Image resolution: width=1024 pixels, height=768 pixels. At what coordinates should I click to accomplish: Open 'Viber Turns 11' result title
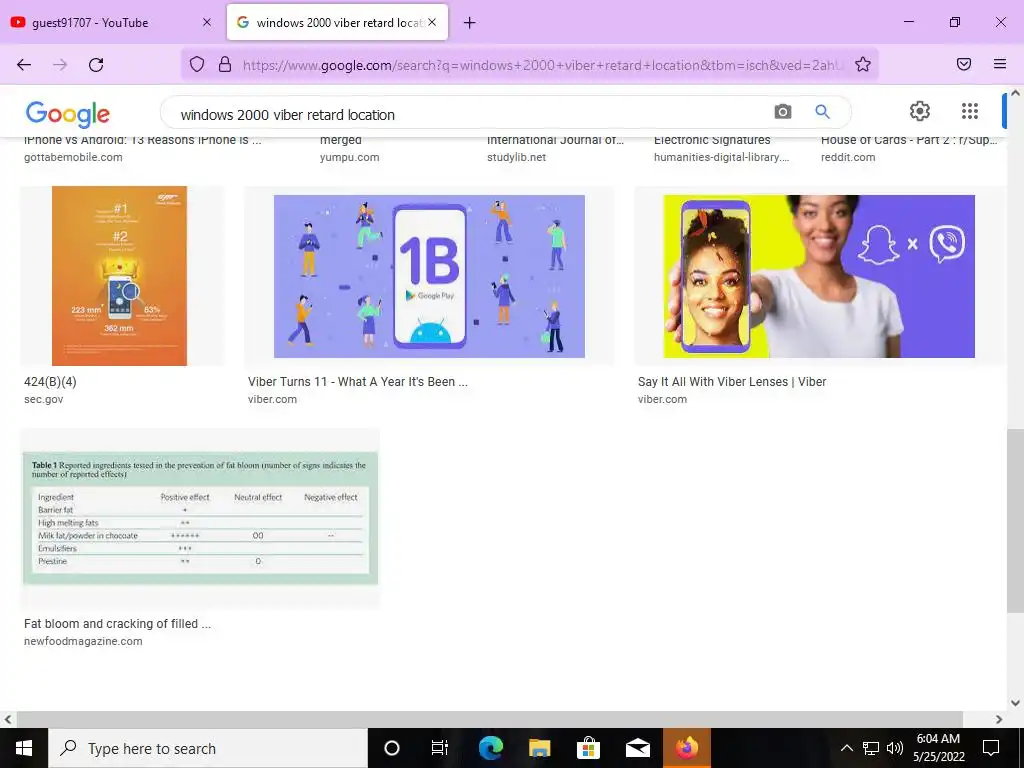coord(358,382)
